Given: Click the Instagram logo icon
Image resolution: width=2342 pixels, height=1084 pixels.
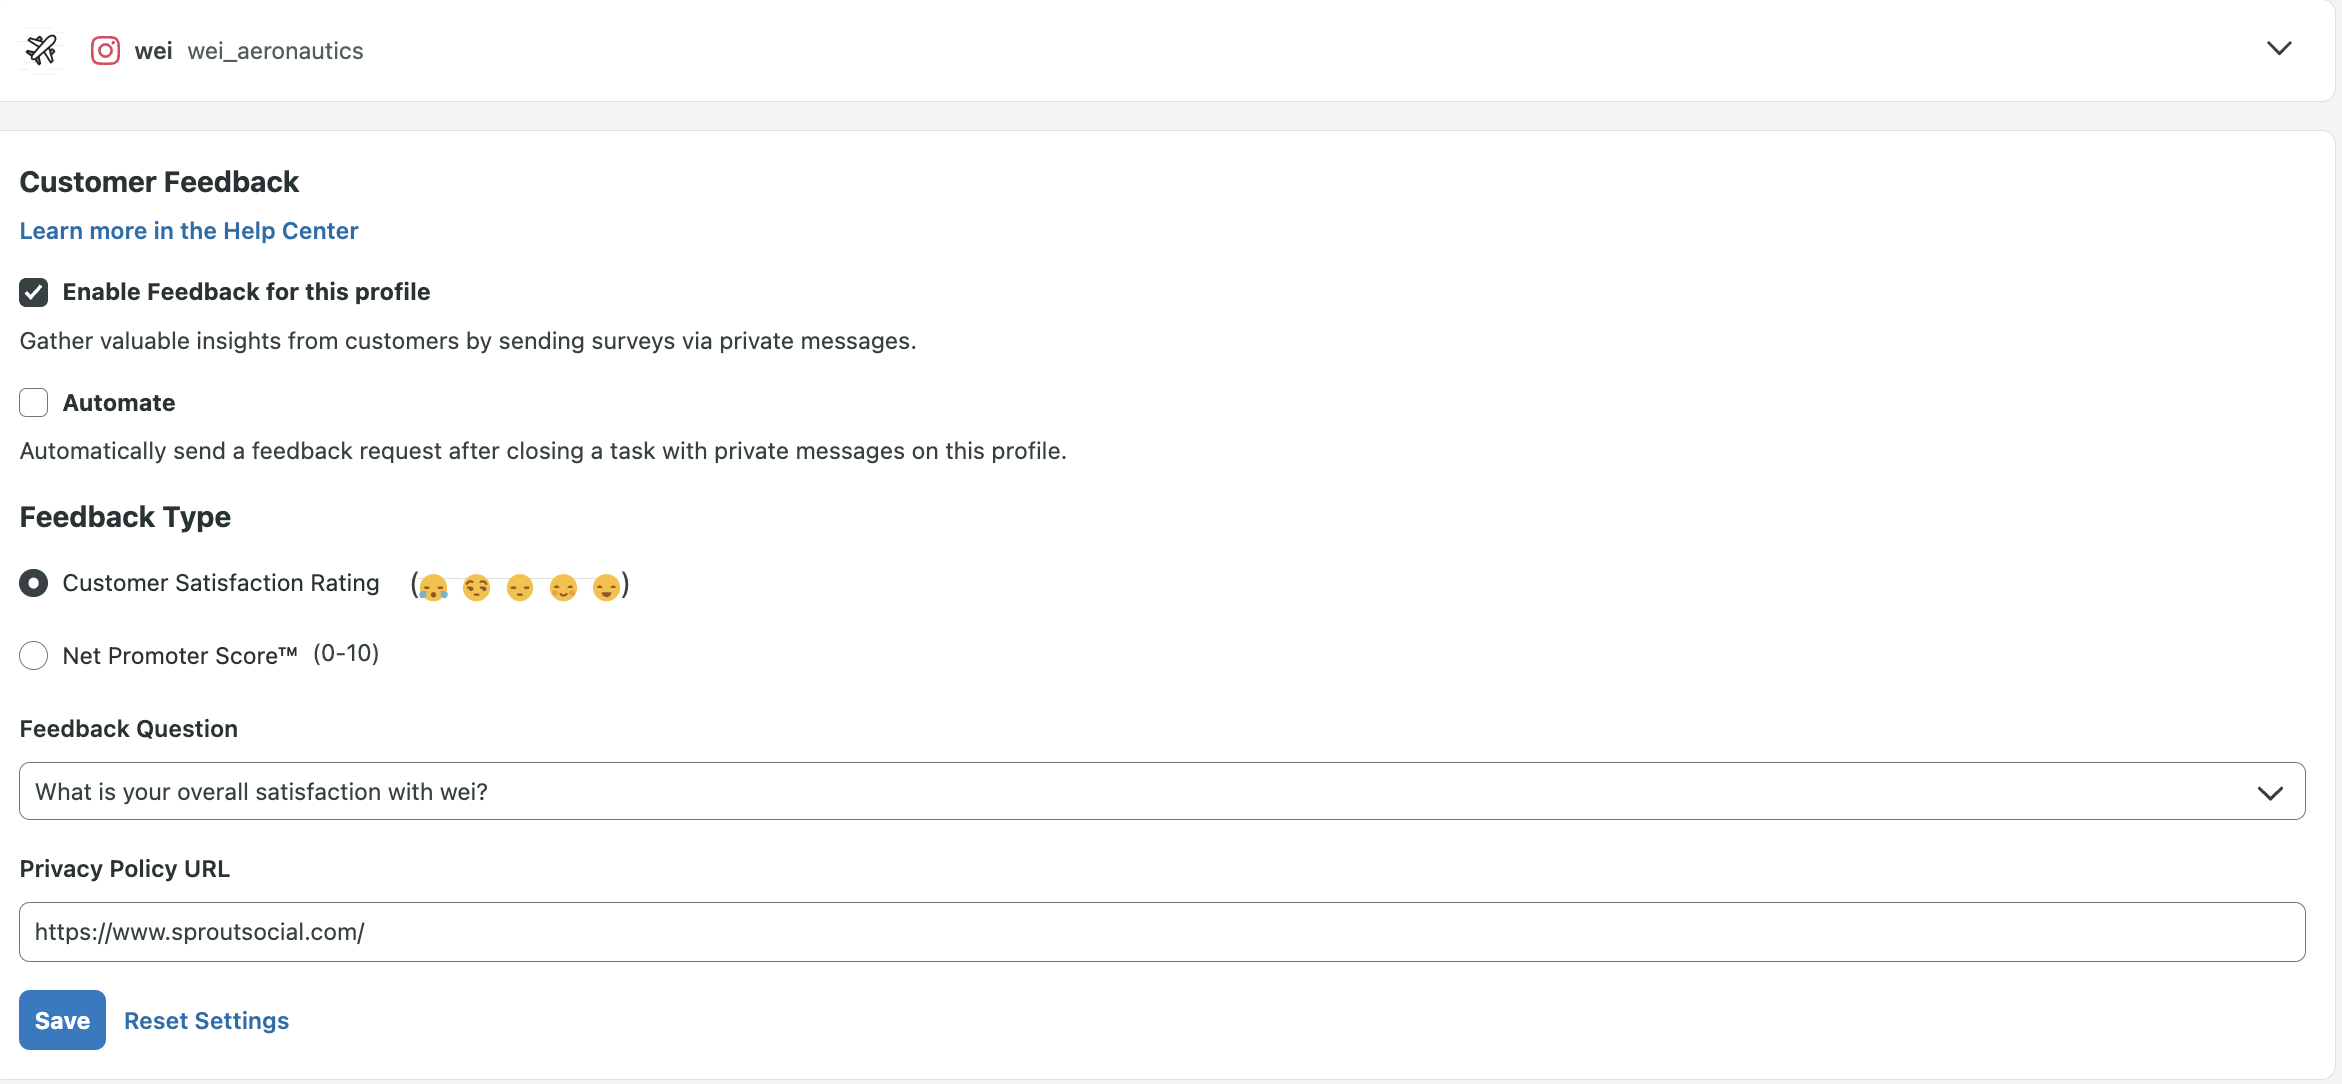Looking at the screenshot, I should click(105, 50).
